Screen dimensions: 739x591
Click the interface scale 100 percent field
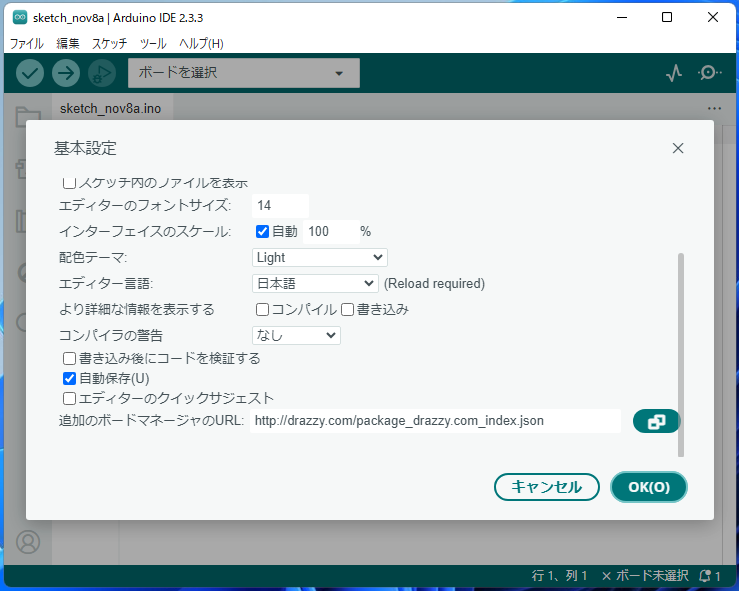(x=331, y=231)
